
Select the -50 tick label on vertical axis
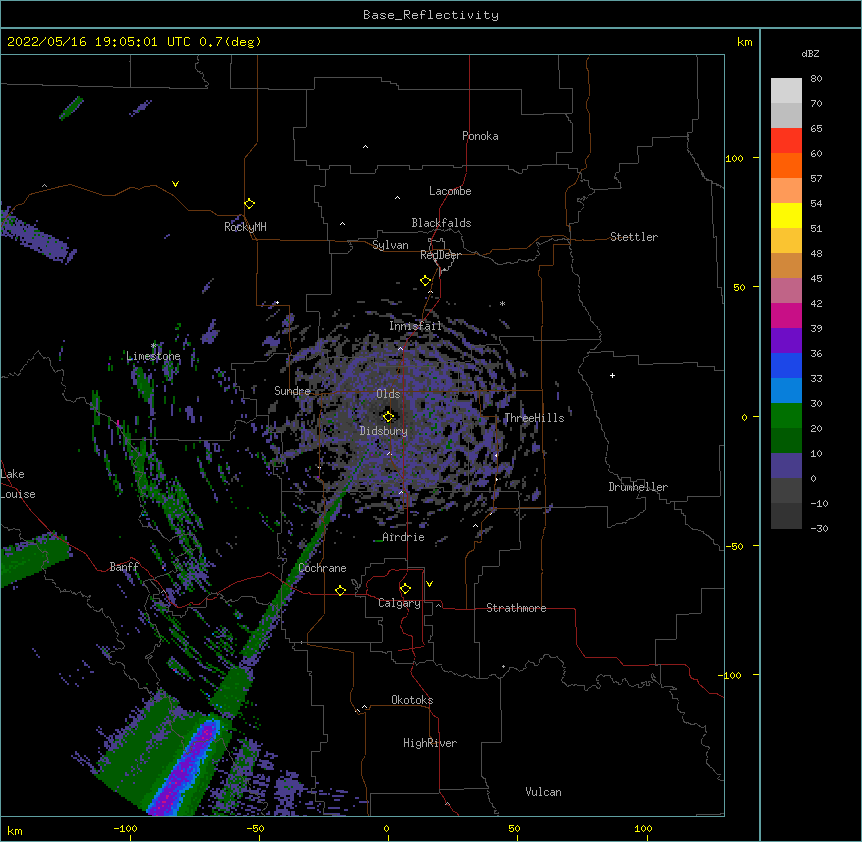(734, 546)
